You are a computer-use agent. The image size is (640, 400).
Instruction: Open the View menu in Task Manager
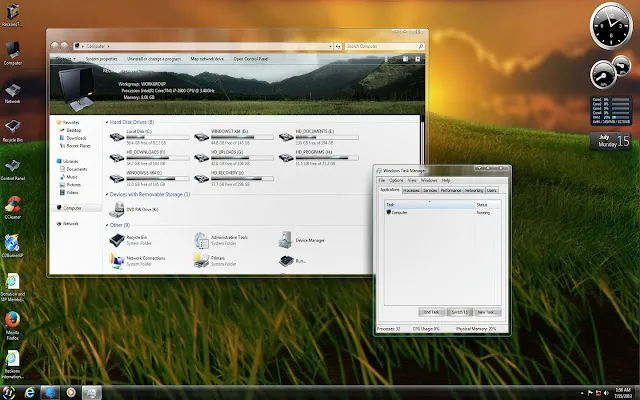412,180
